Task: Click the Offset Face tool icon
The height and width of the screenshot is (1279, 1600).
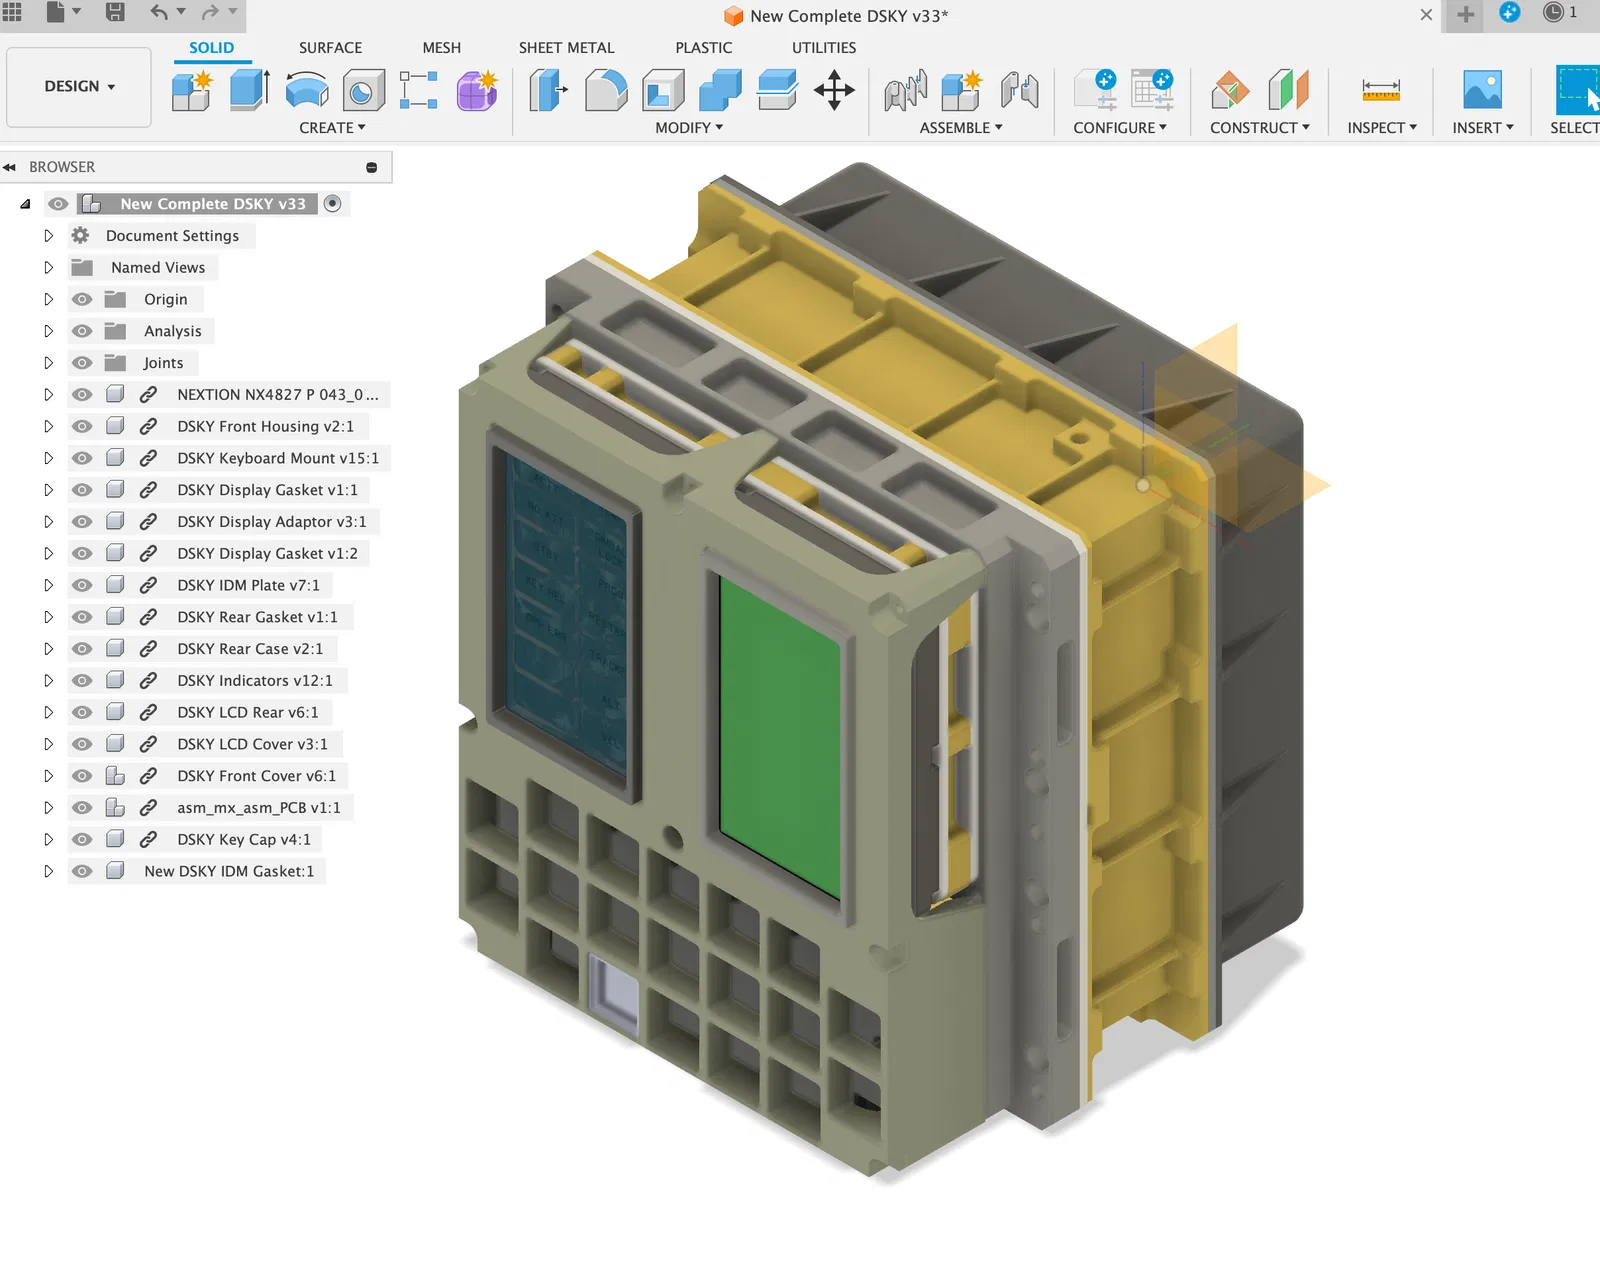Action: [777, 90]
